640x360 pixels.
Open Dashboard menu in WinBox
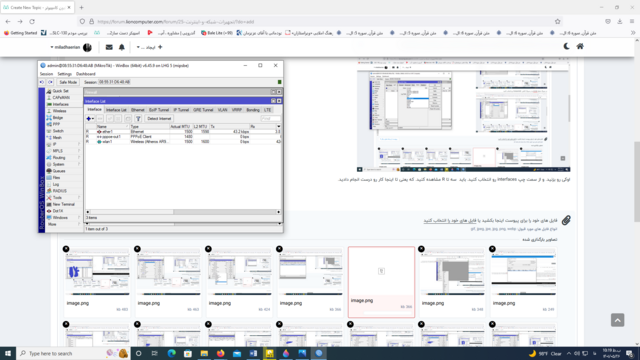(86, 74)
